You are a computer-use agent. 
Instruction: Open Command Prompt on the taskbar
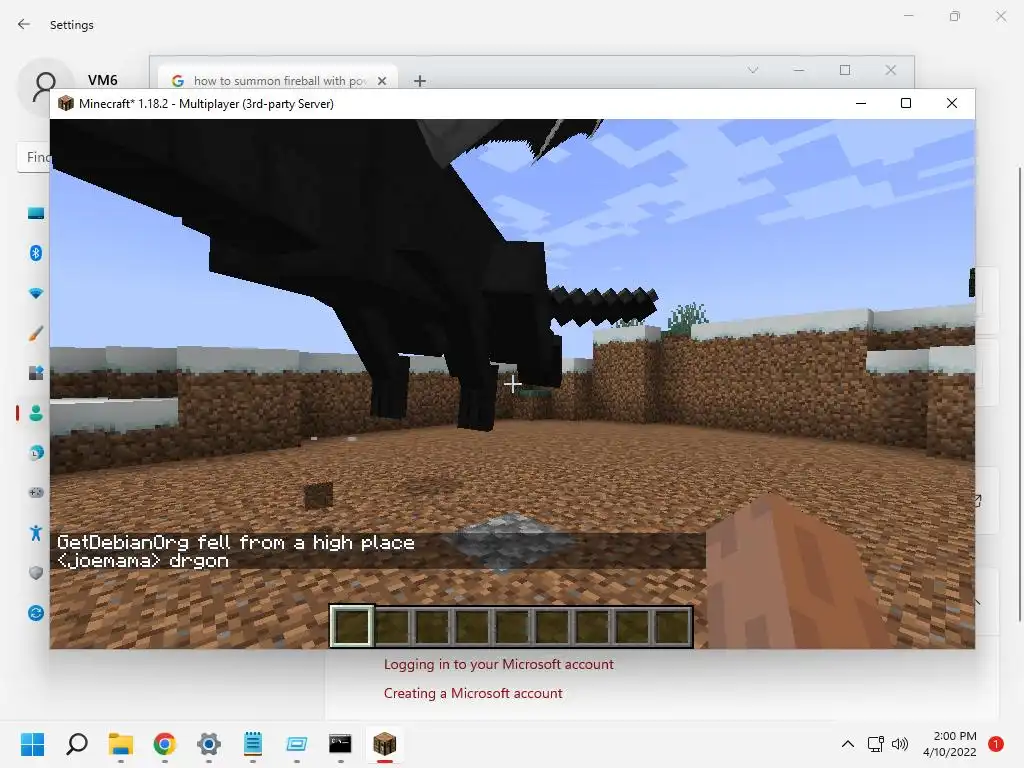(340, 744)
